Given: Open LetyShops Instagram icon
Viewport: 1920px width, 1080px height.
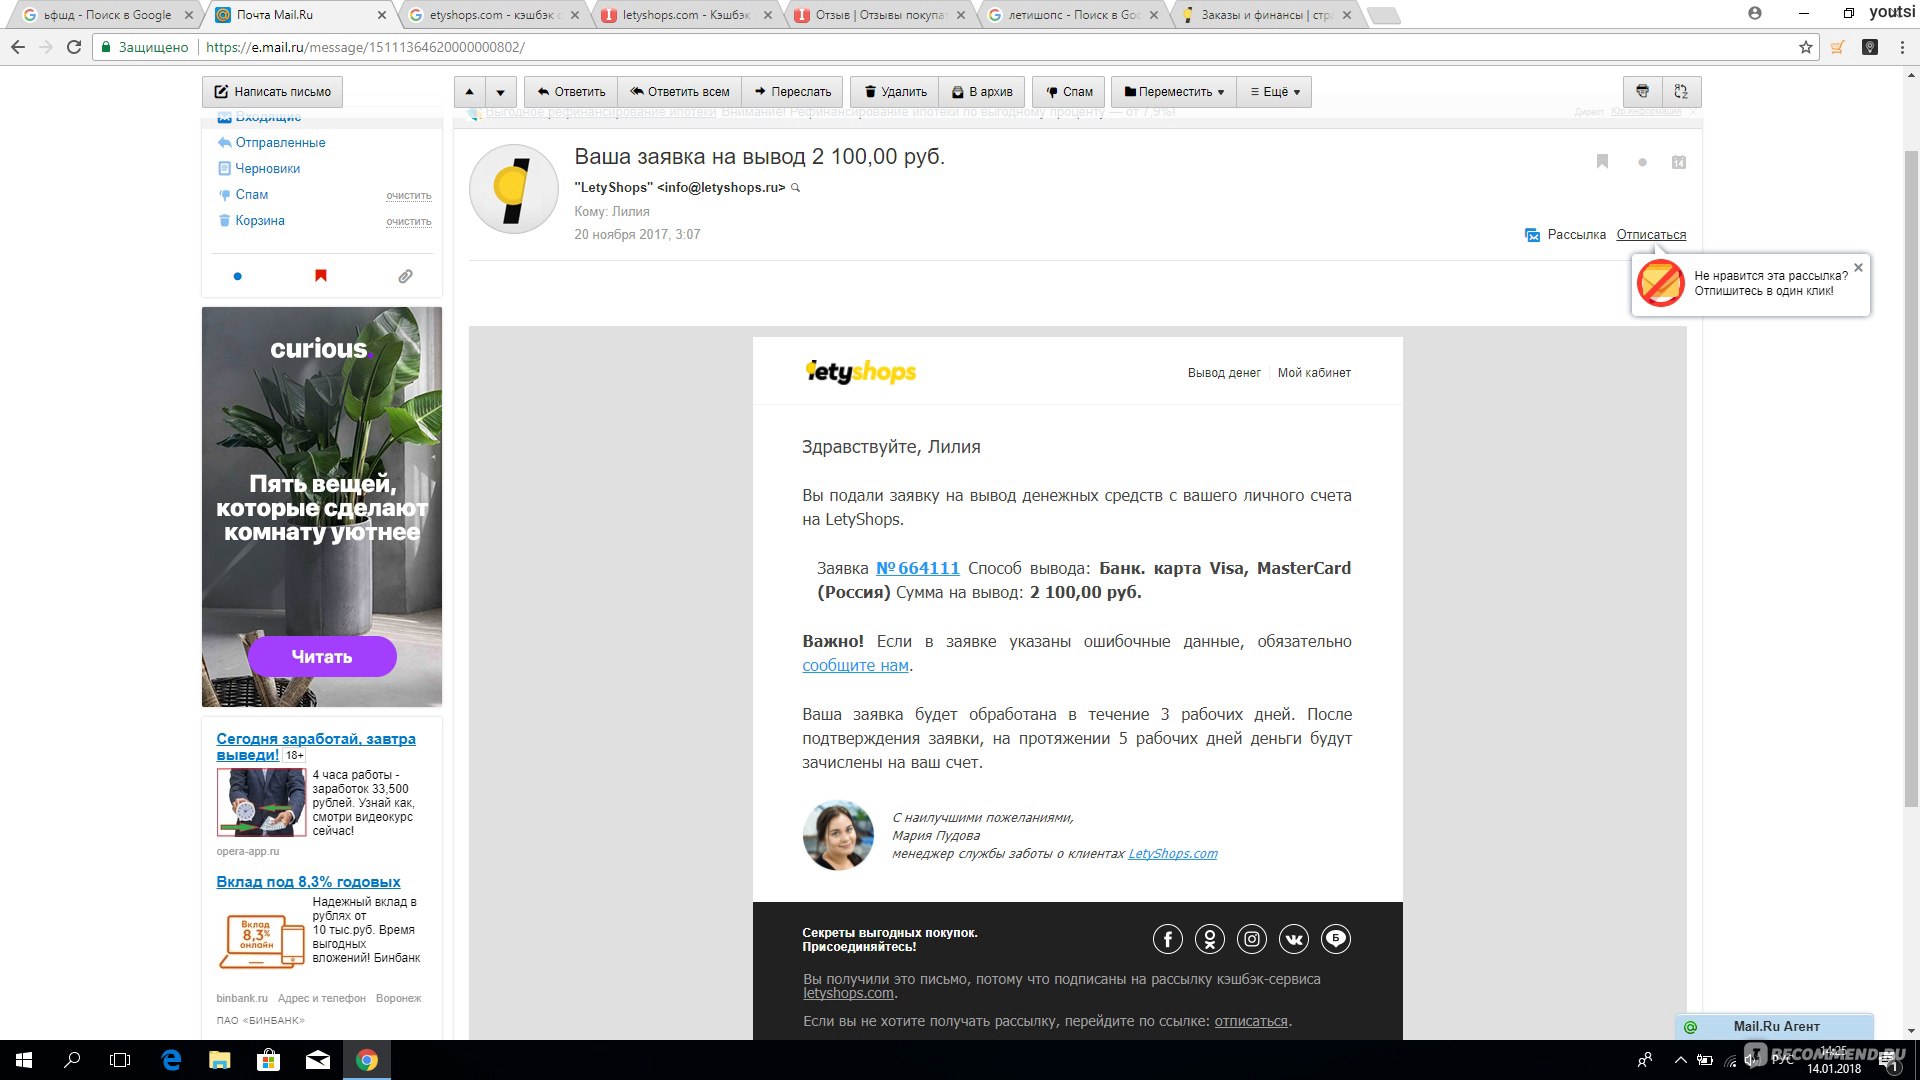Looking at the screenshot, I should [1252, 939].
